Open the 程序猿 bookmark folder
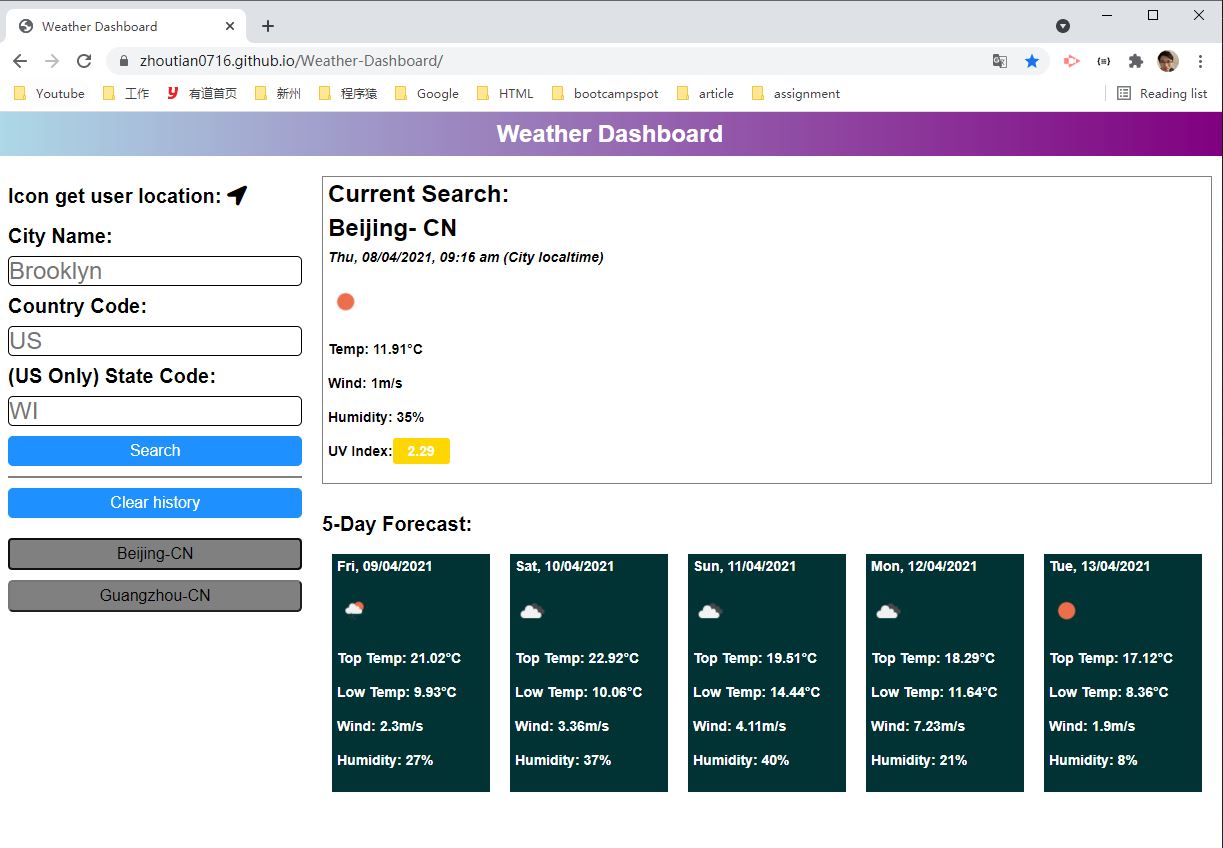The width and height of the screenshot is (1223, 848). pyautogui.click(x=347, y=93)
